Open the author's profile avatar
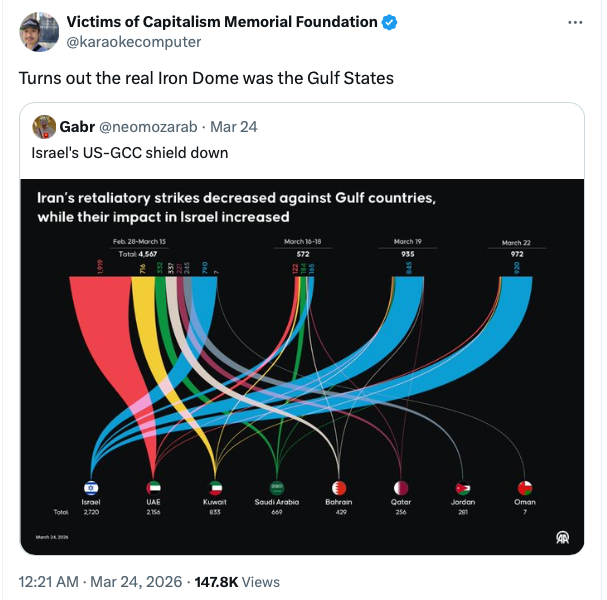The height and width of the screenshot is (600, 607). [39, 32]
